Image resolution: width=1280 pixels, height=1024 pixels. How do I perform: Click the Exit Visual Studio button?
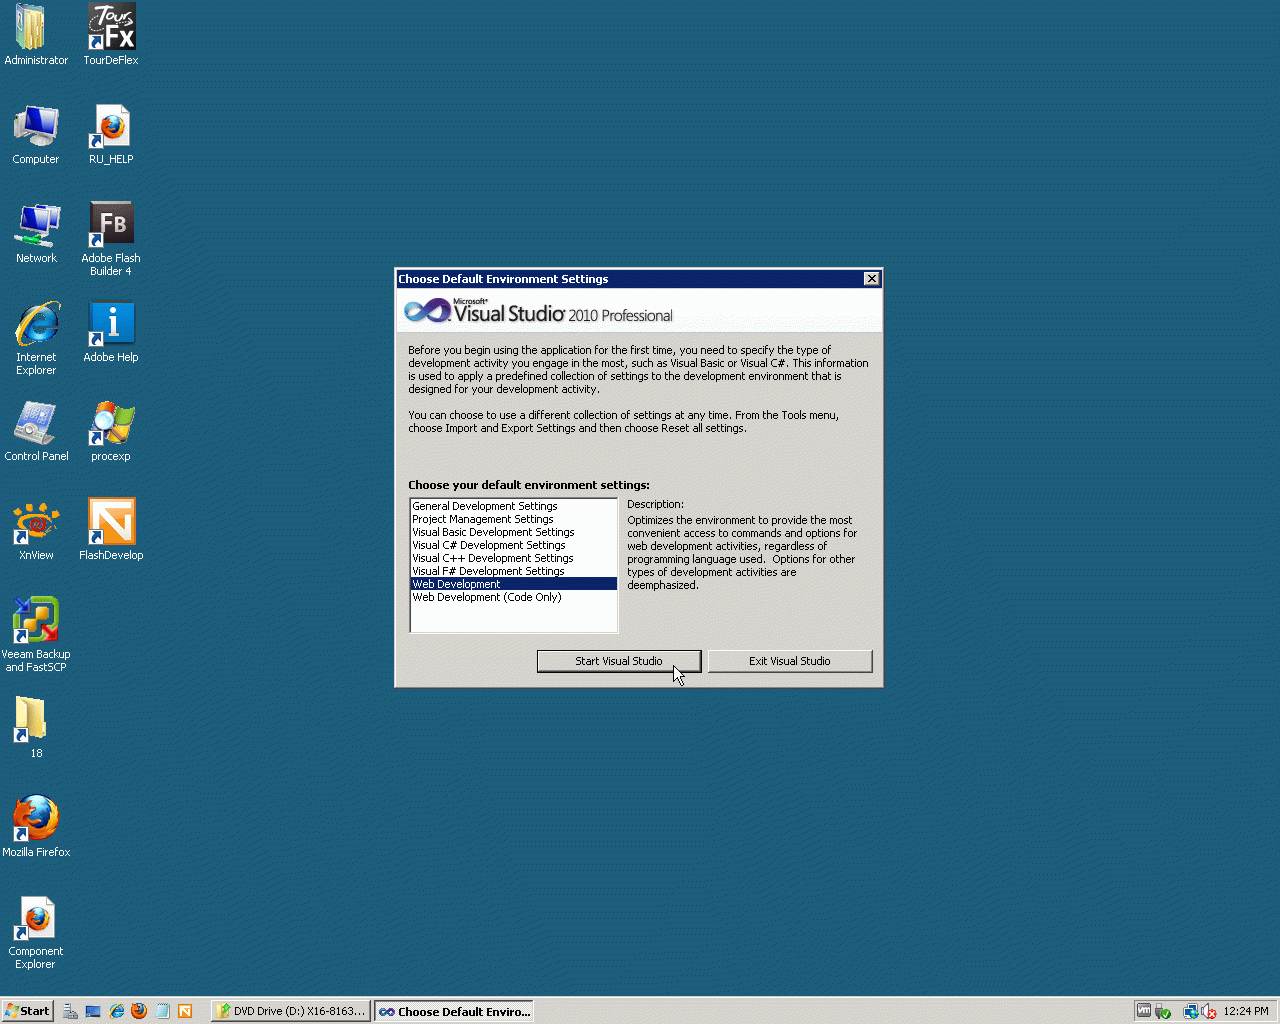click(790, 661)
